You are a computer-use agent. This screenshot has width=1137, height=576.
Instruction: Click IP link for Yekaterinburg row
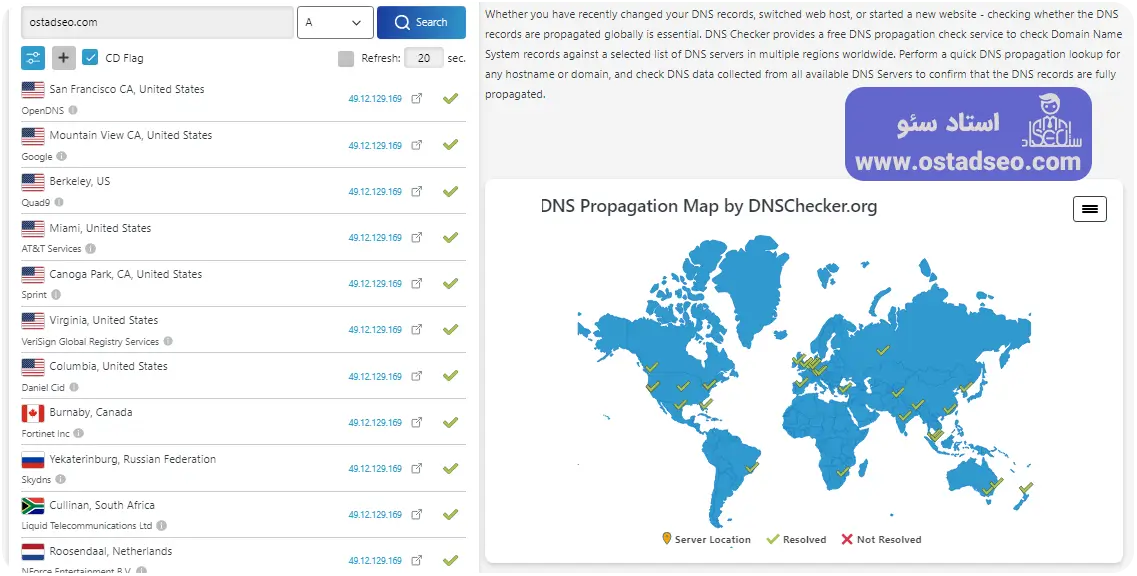[x=375, y=469]
